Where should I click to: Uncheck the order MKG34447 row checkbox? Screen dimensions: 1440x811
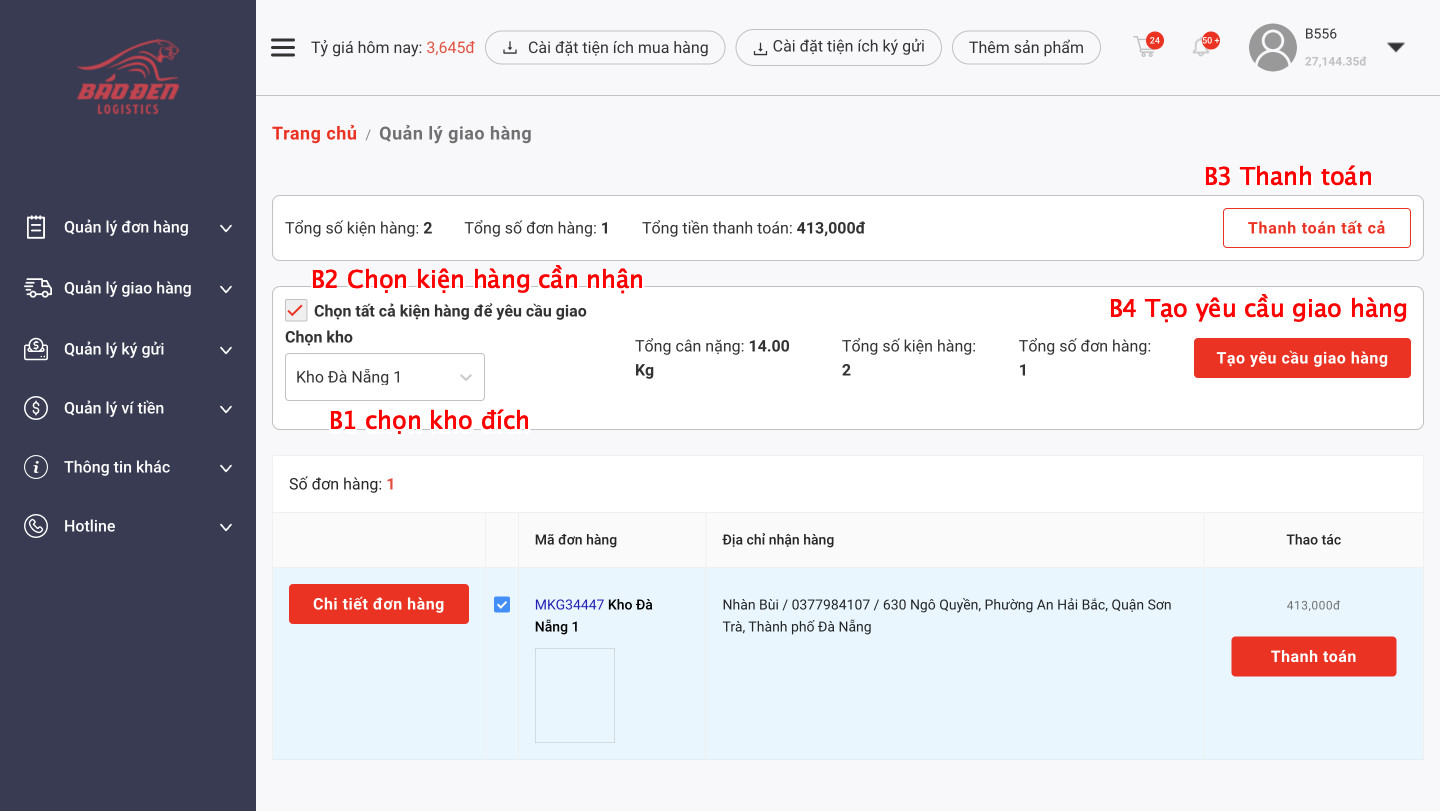coord(502,605)
